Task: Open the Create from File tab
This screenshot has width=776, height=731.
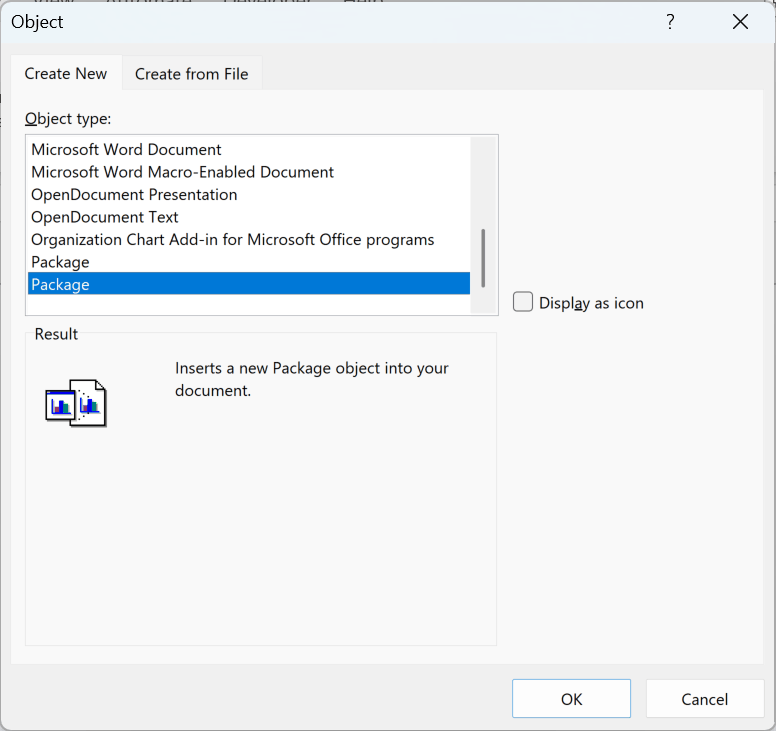Action: (192, 74)
